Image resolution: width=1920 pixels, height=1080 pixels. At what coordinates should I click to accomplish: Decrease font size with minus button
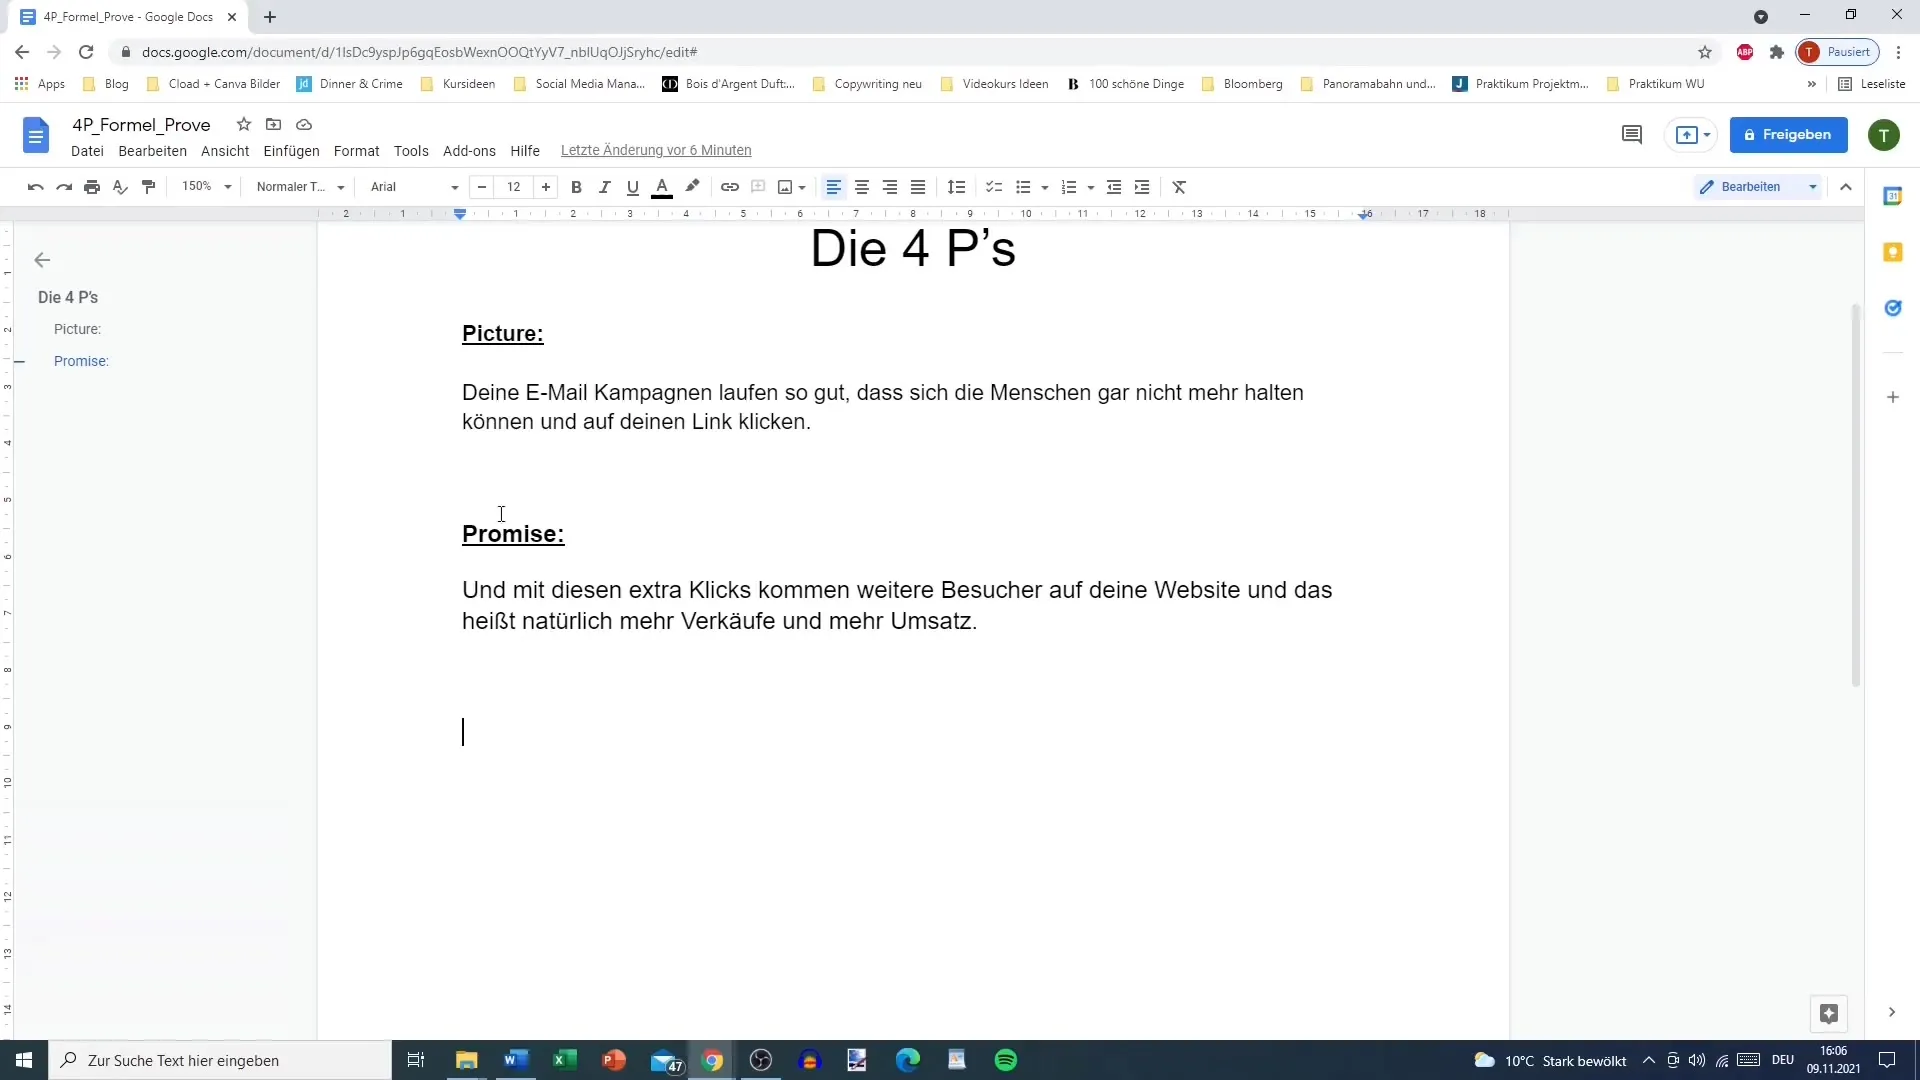tap(482, 187)
